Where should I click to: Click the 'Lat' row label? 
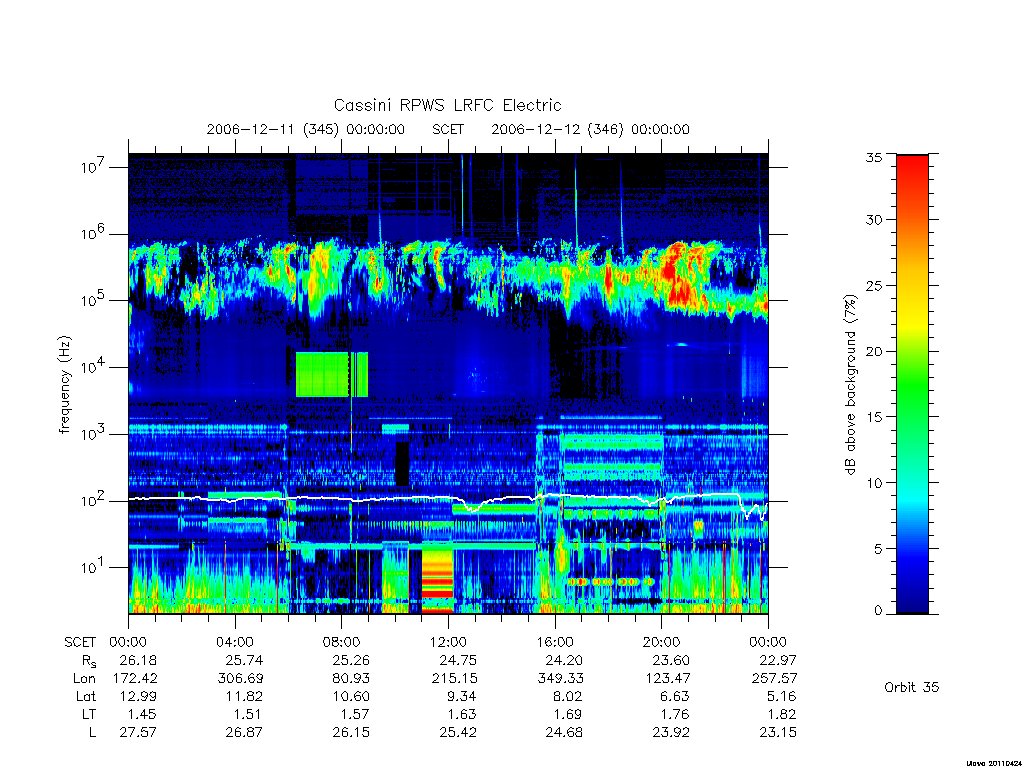86,696
